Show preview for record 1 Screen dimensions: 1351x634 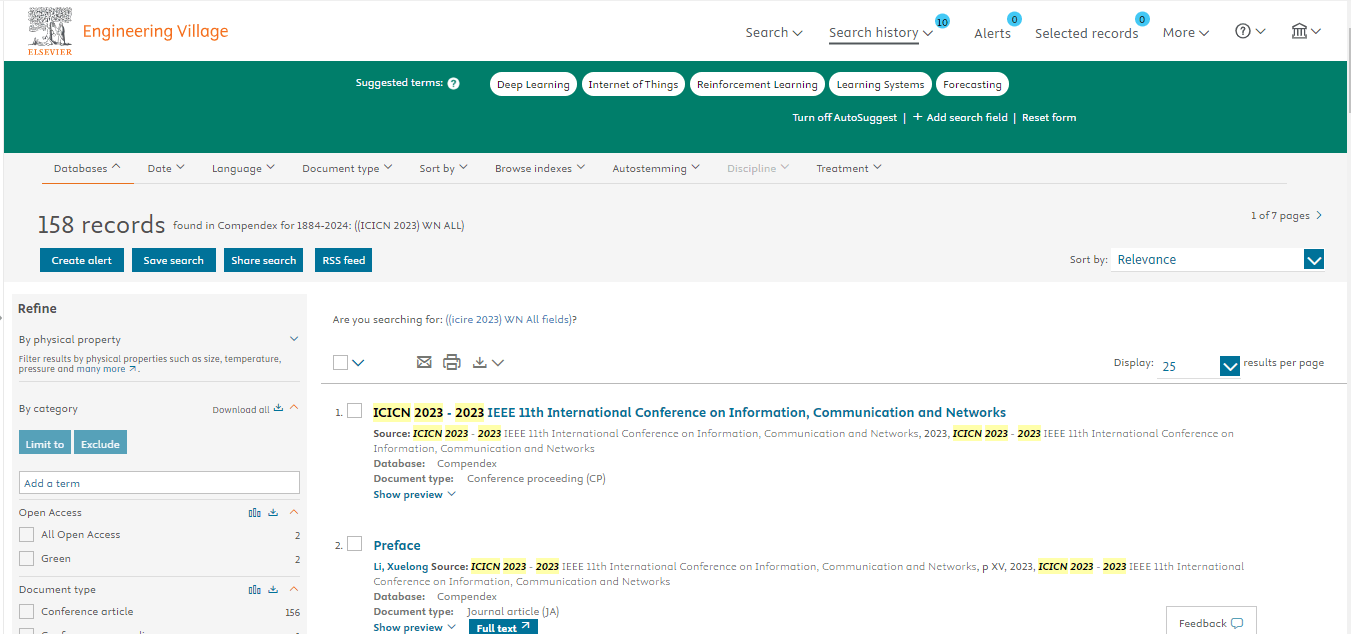[414, 495]
